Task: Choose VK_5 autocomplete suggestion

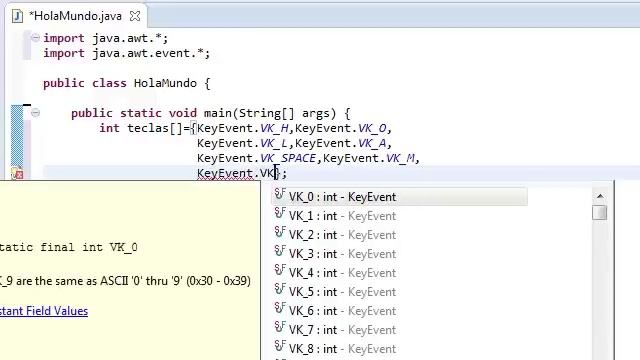Action: point(400,292)
